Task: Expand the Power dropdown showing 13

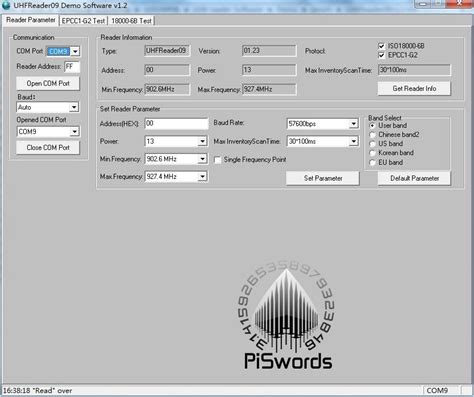Action: [202, 141]
